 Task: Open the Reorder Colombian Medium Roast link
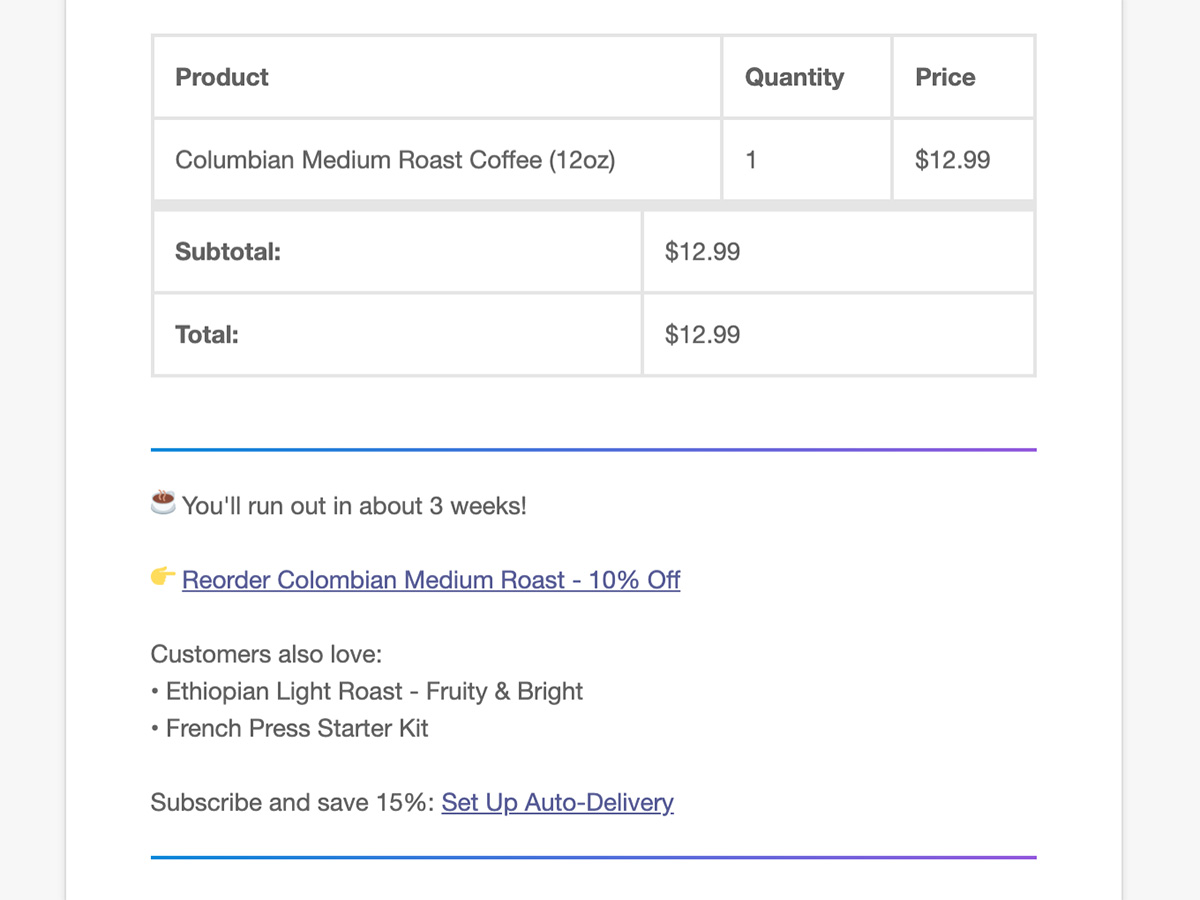[x=431, y=580]
